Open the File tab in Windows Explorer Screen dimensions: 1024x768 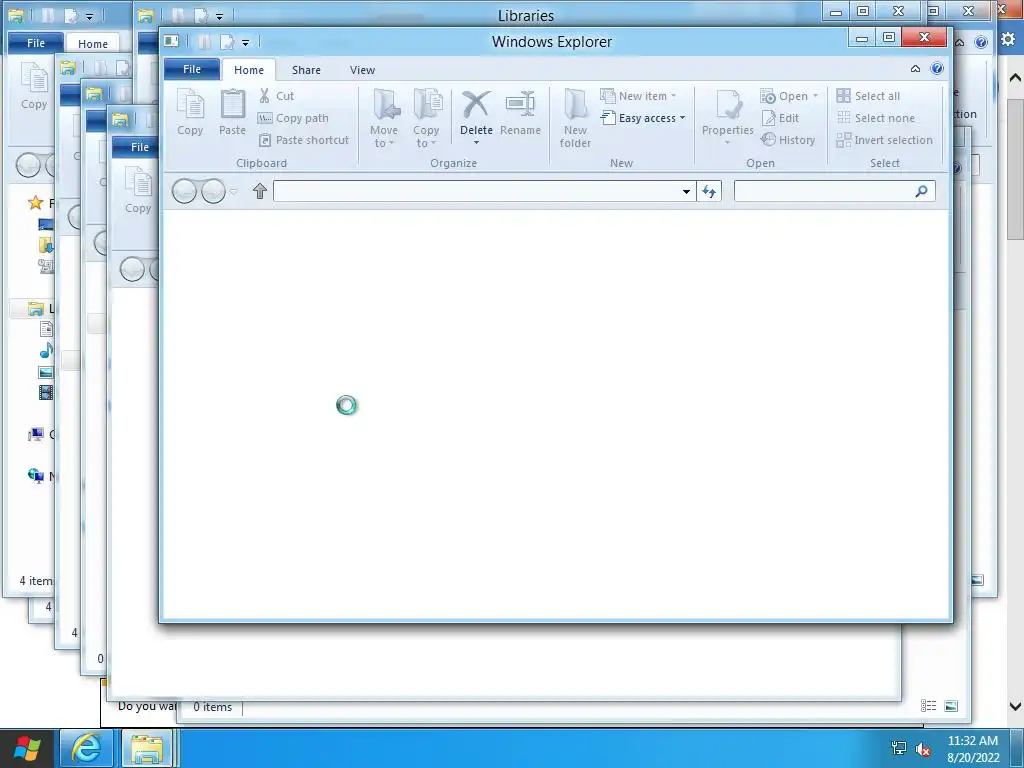click(x=192, y=69)
